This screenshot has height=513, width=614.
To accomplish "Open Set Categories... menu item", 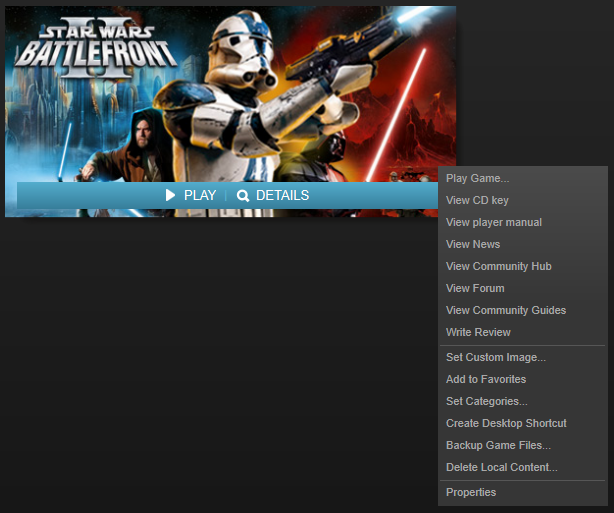I will (x=523, y=401).
